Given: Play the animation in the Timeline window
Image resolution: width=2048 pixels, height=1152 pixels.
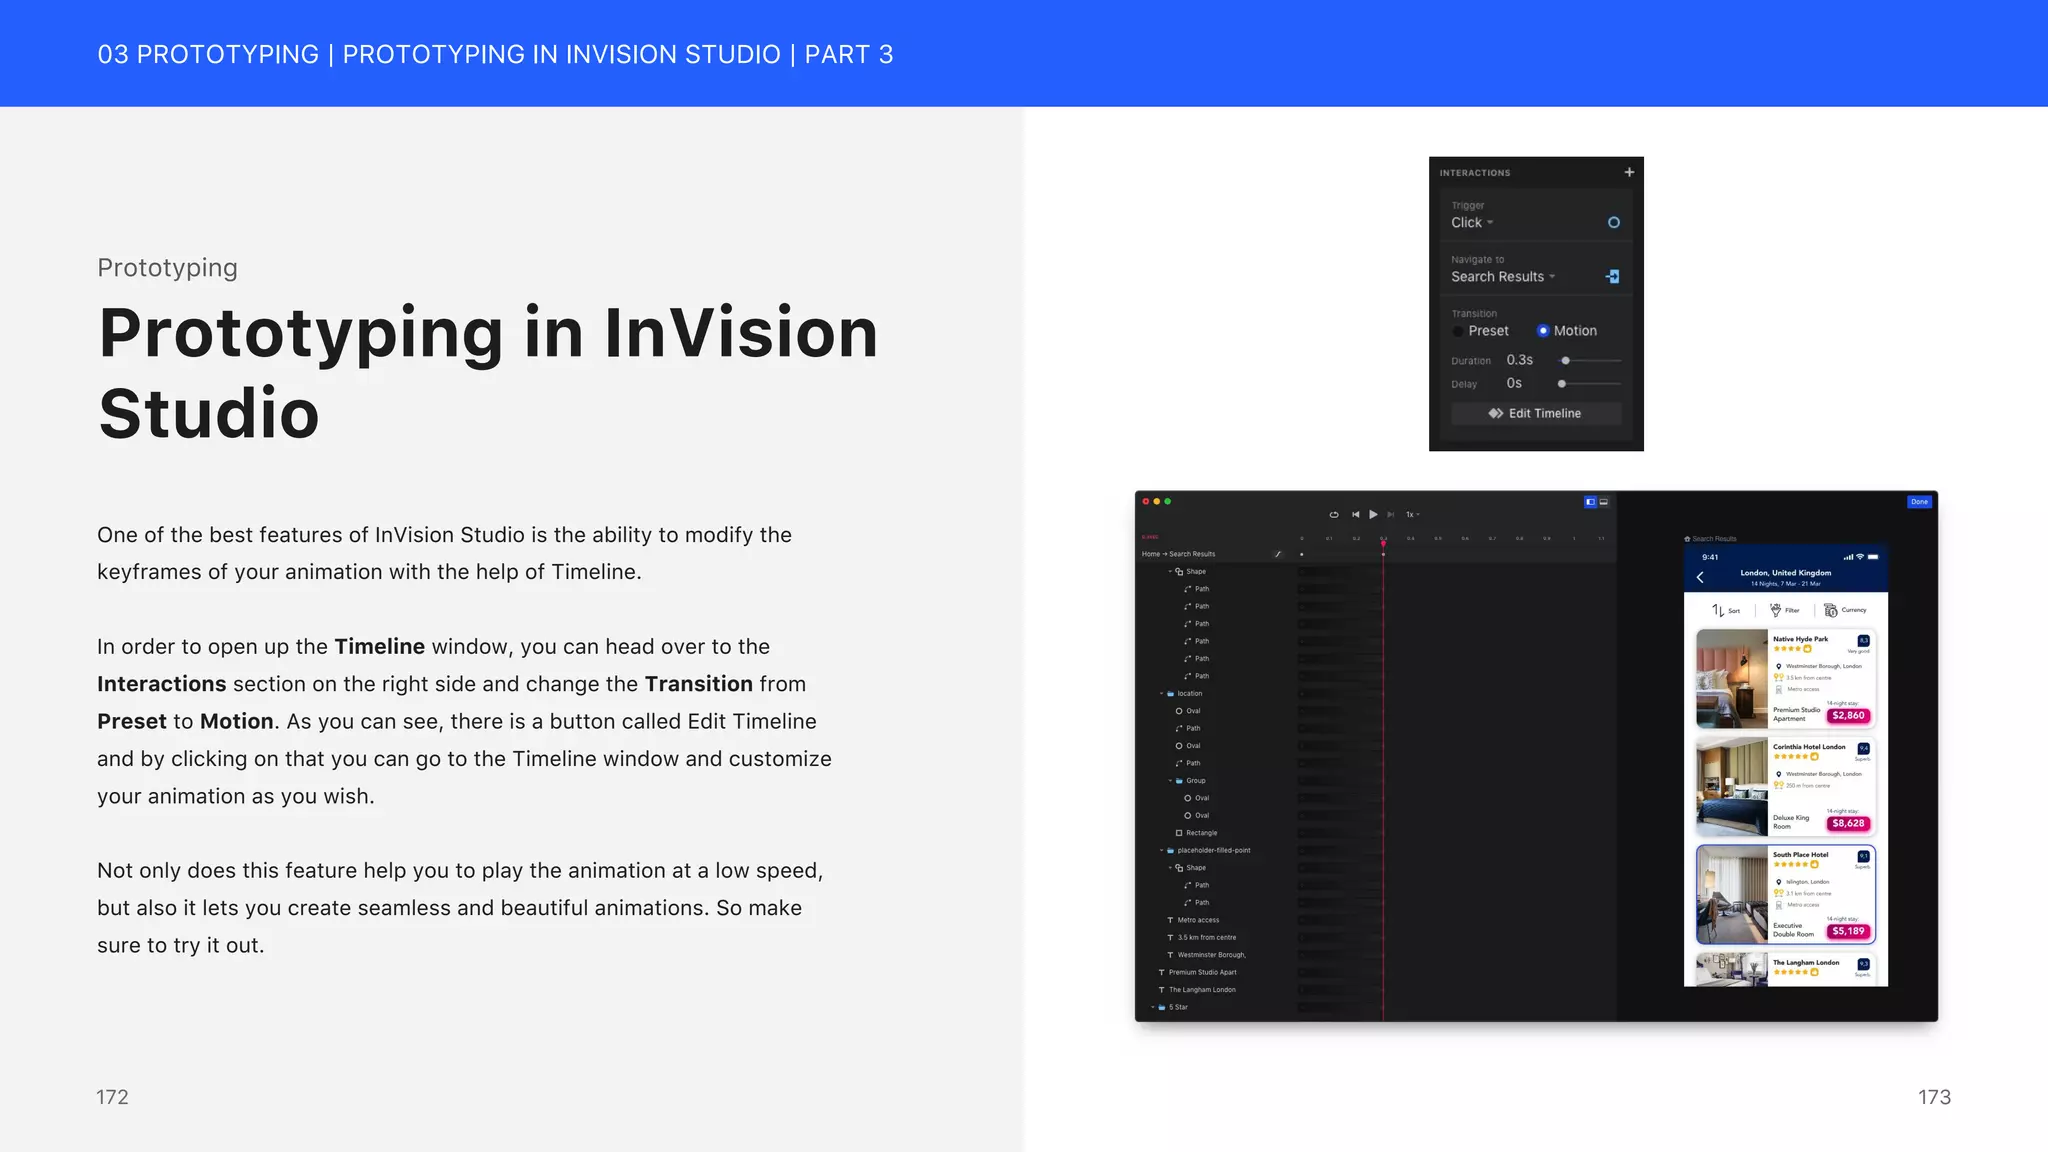Looking at the screenshot, I should click(x=1373, y=514).
